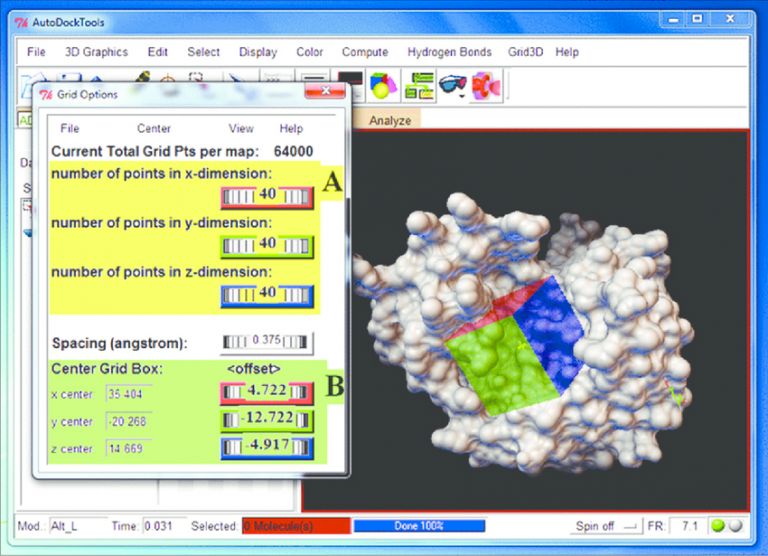Click the x center input field

[128, 394]
